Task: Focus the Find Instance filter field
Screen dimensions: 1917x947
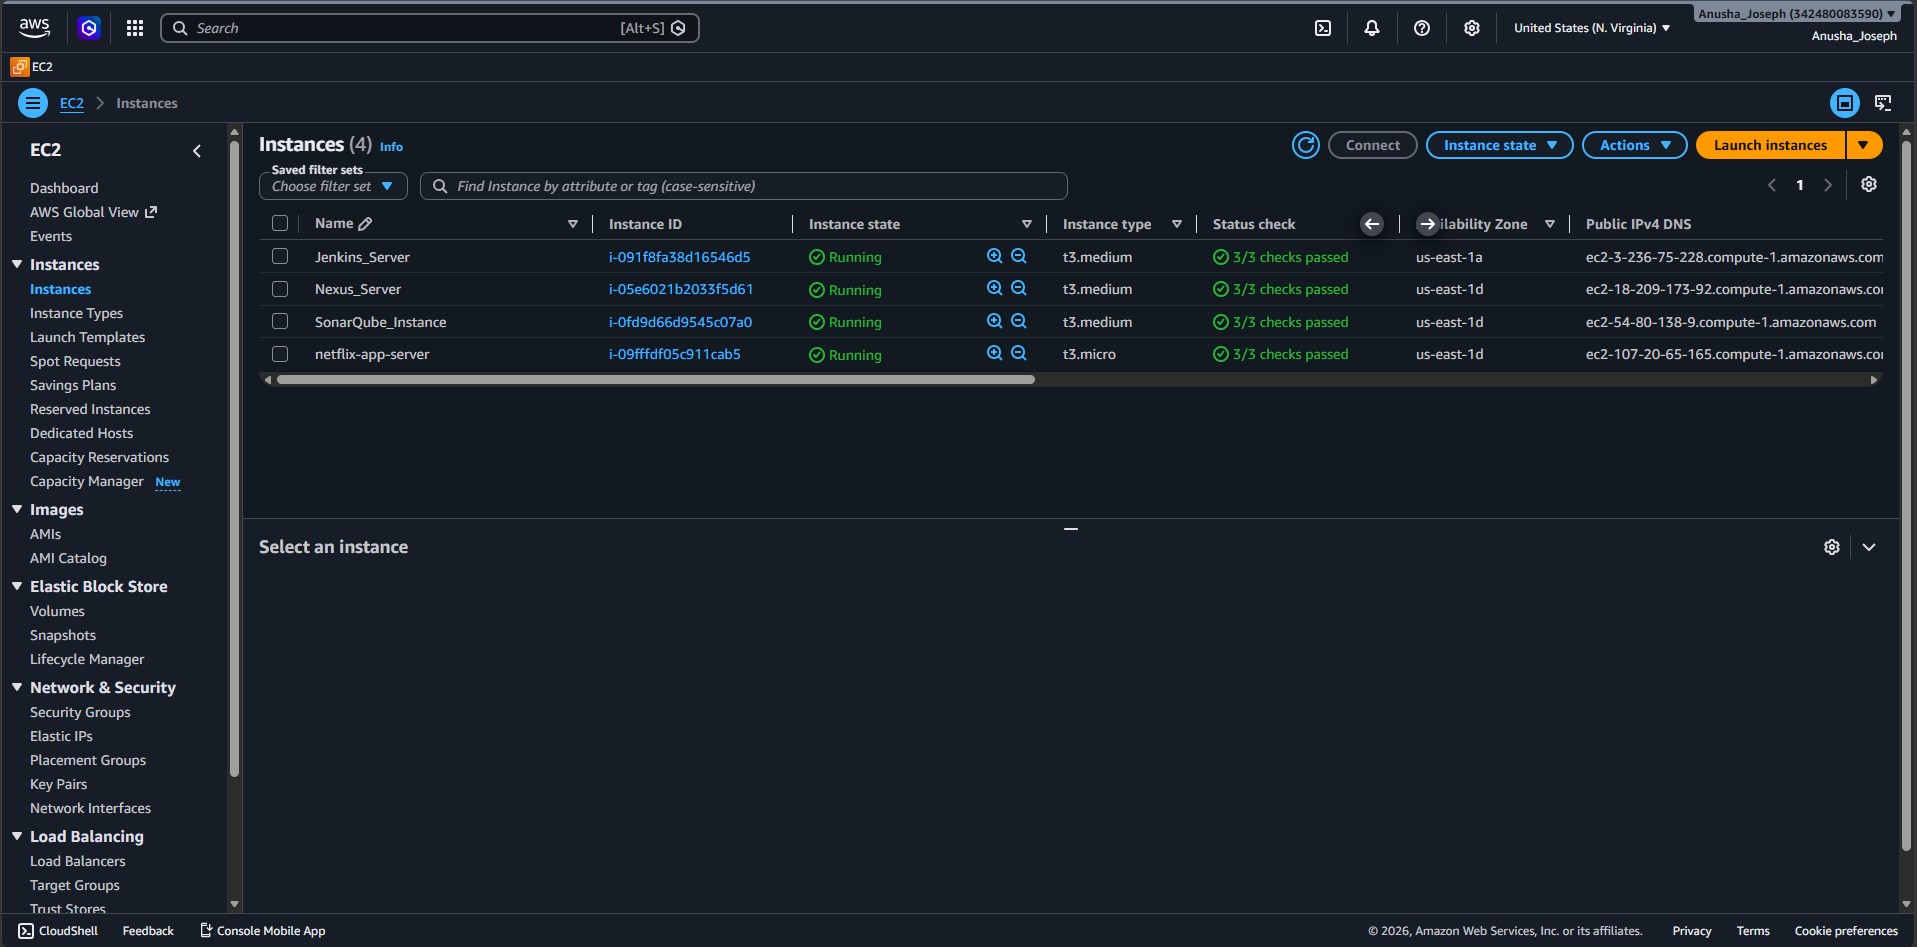Action: pos(744,186)
